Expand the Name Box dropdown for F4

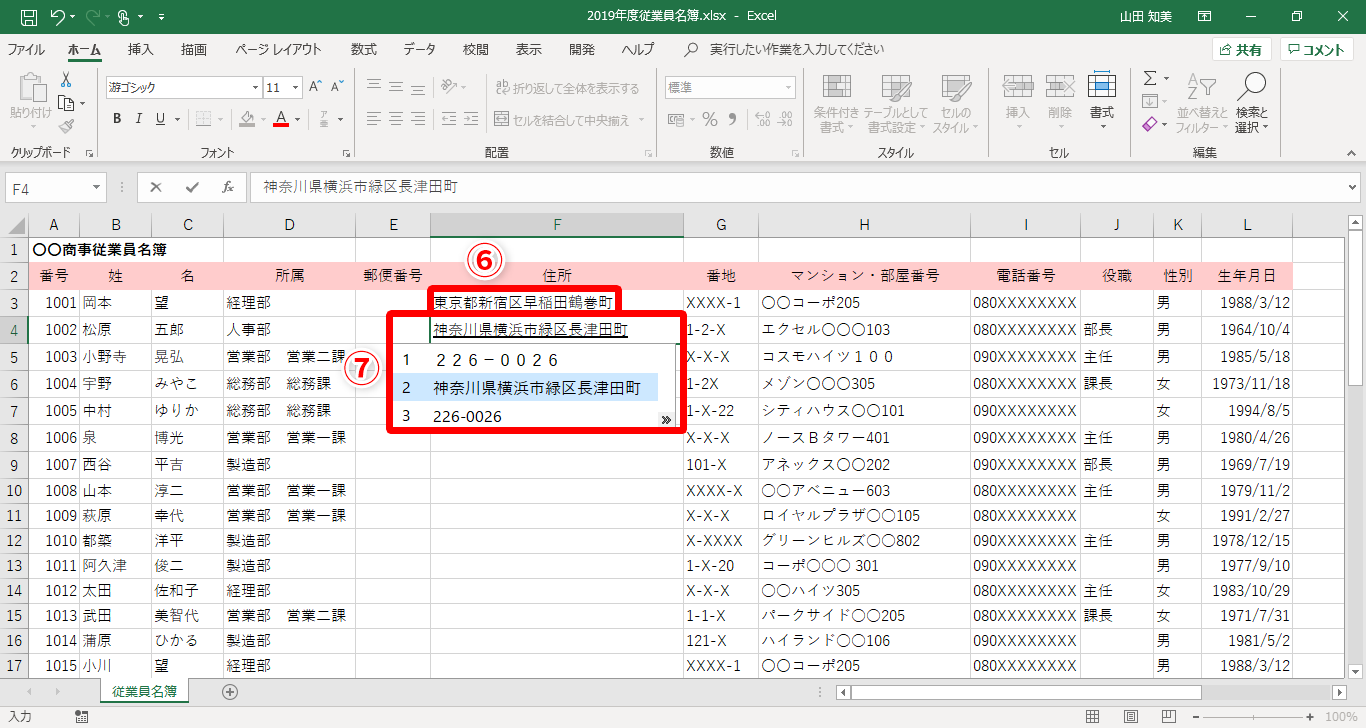pos(97,187)
